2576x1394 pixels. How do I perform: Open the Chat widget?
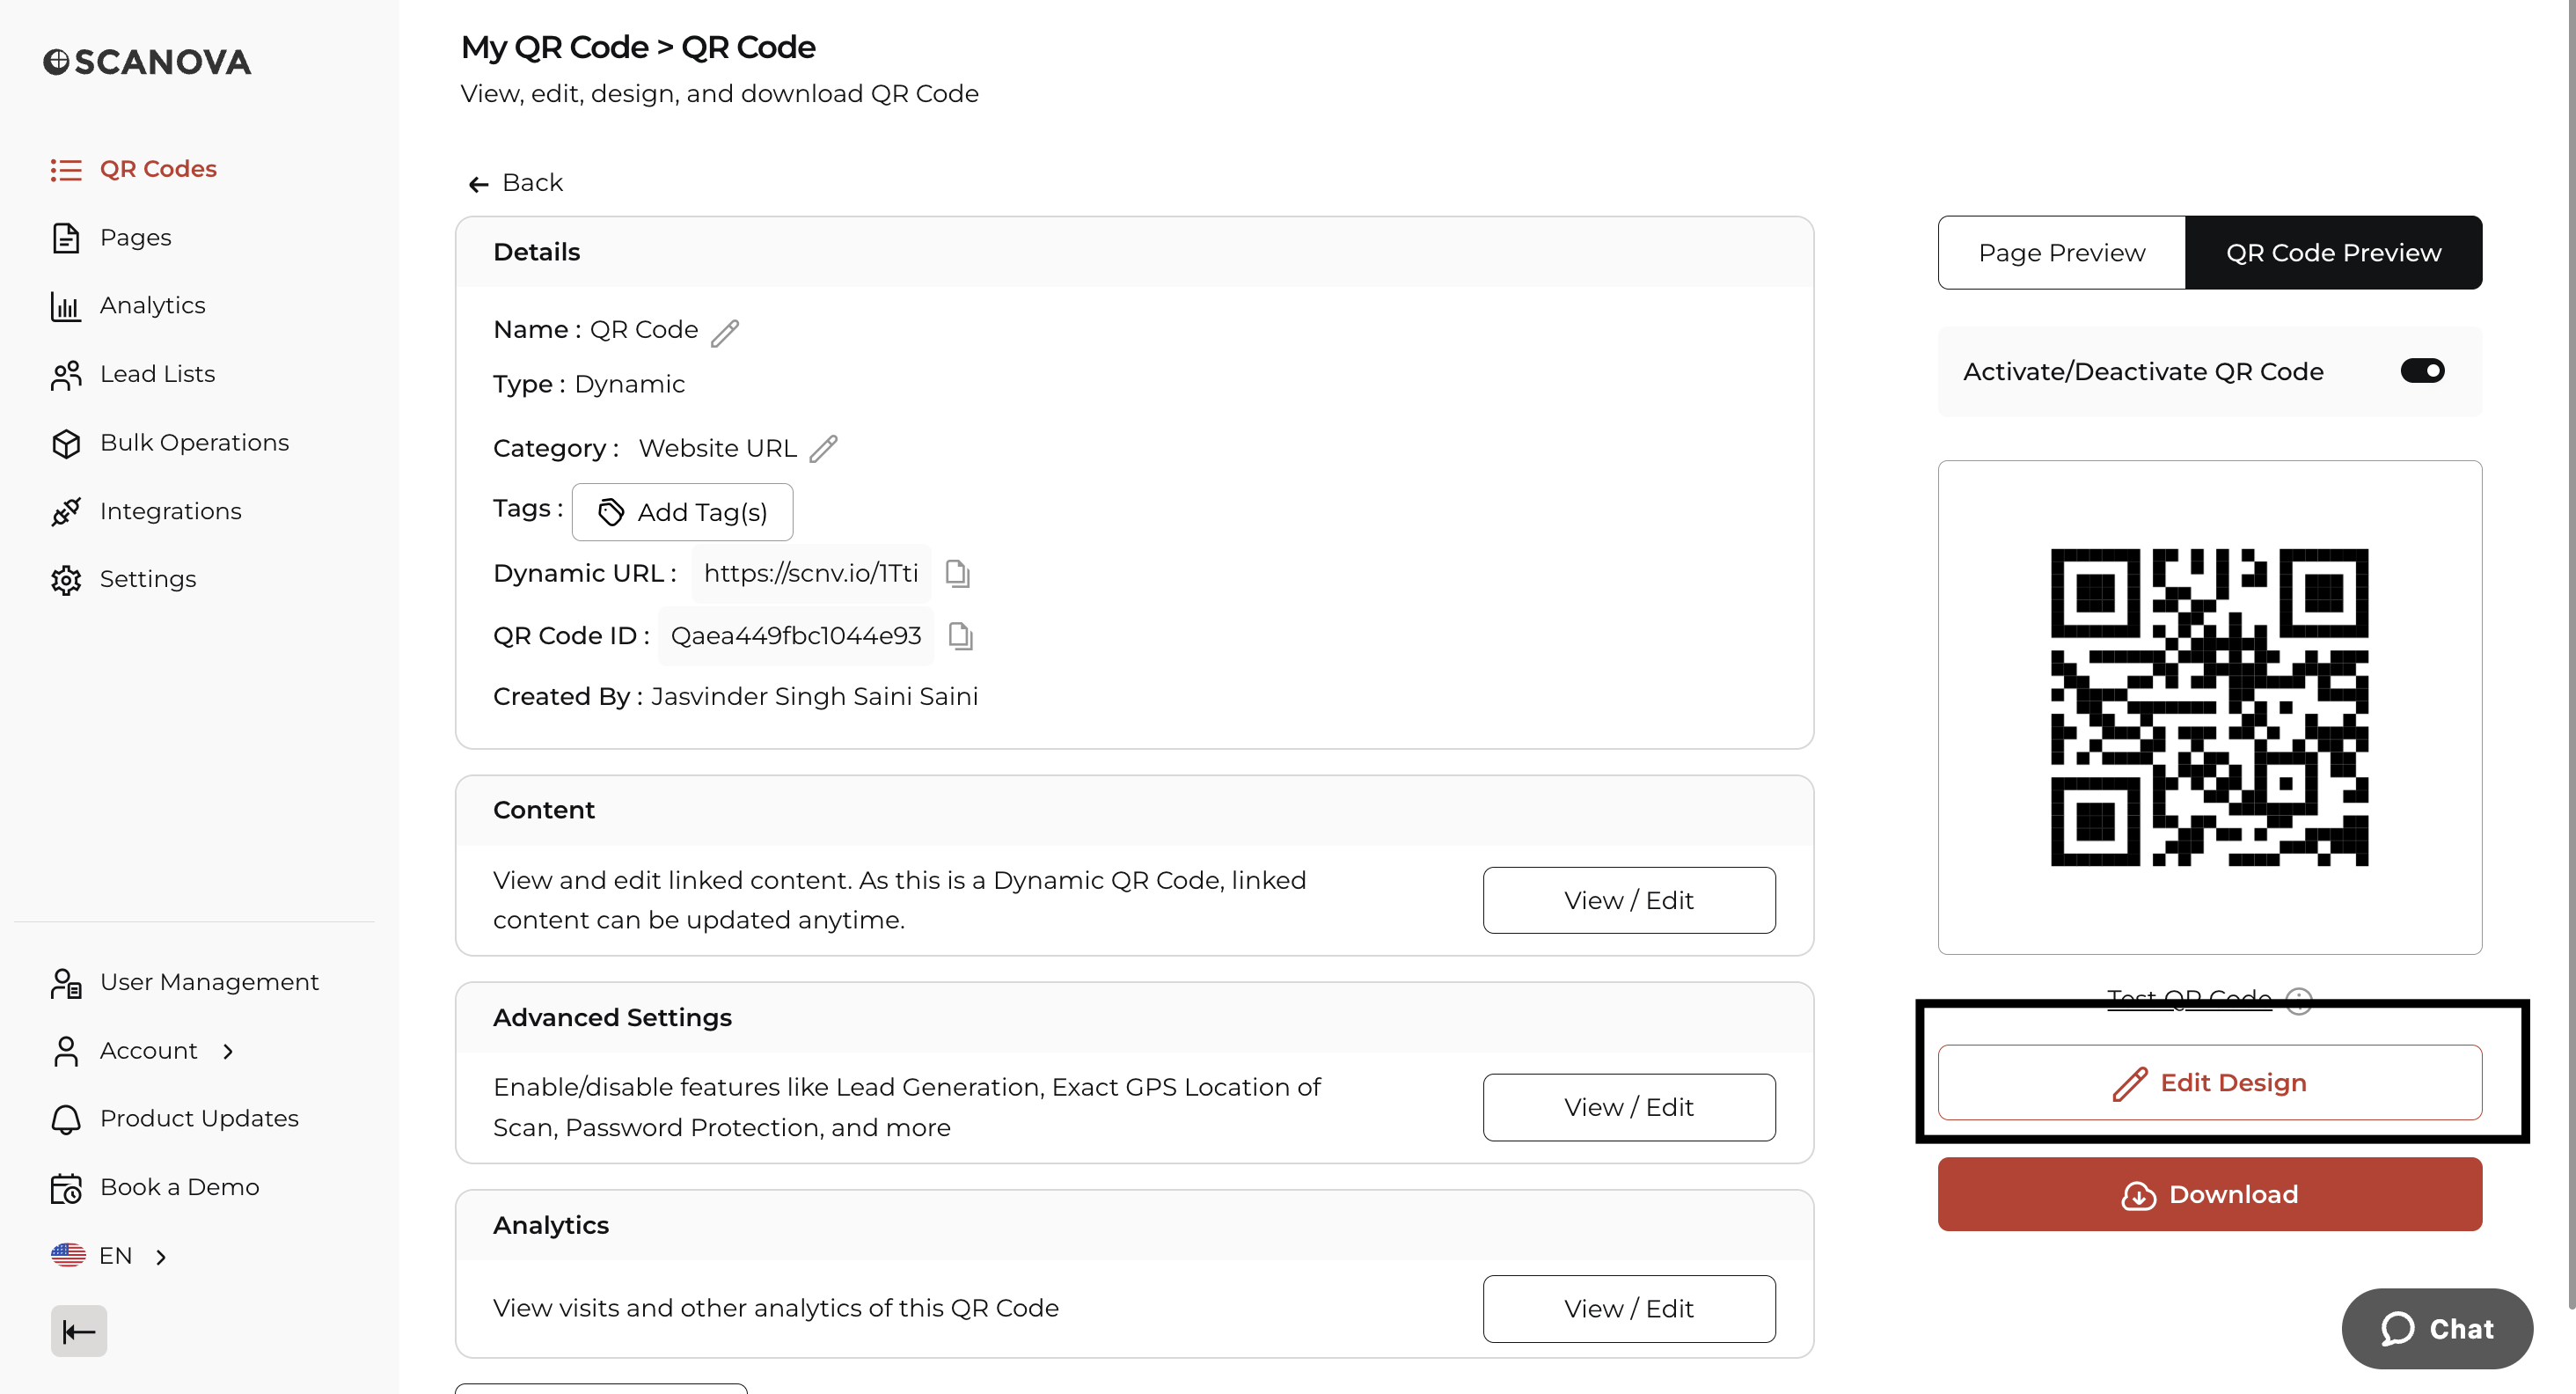[x=2436, y=1328]
